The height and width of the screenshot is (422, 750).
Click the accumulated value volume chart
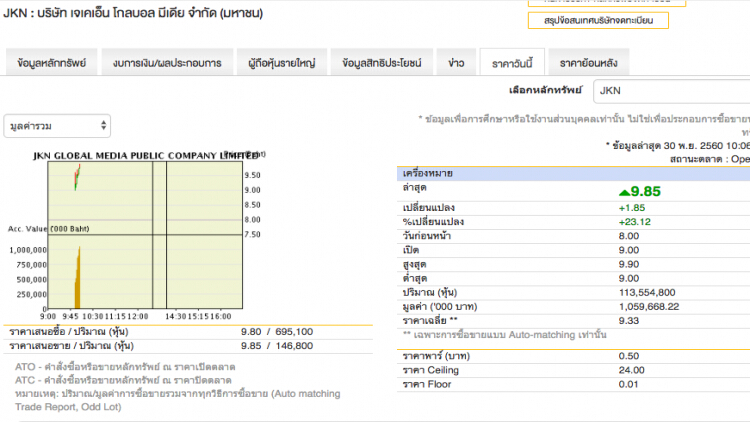tap(145, 272)
